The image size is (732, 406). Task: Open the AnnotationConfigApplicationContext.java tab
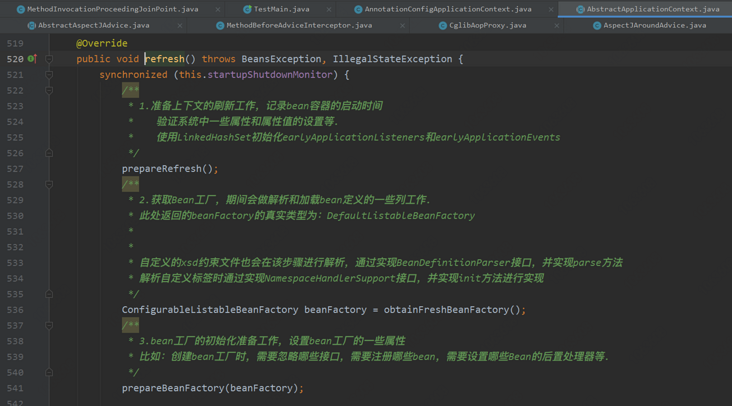pos(447,9)
